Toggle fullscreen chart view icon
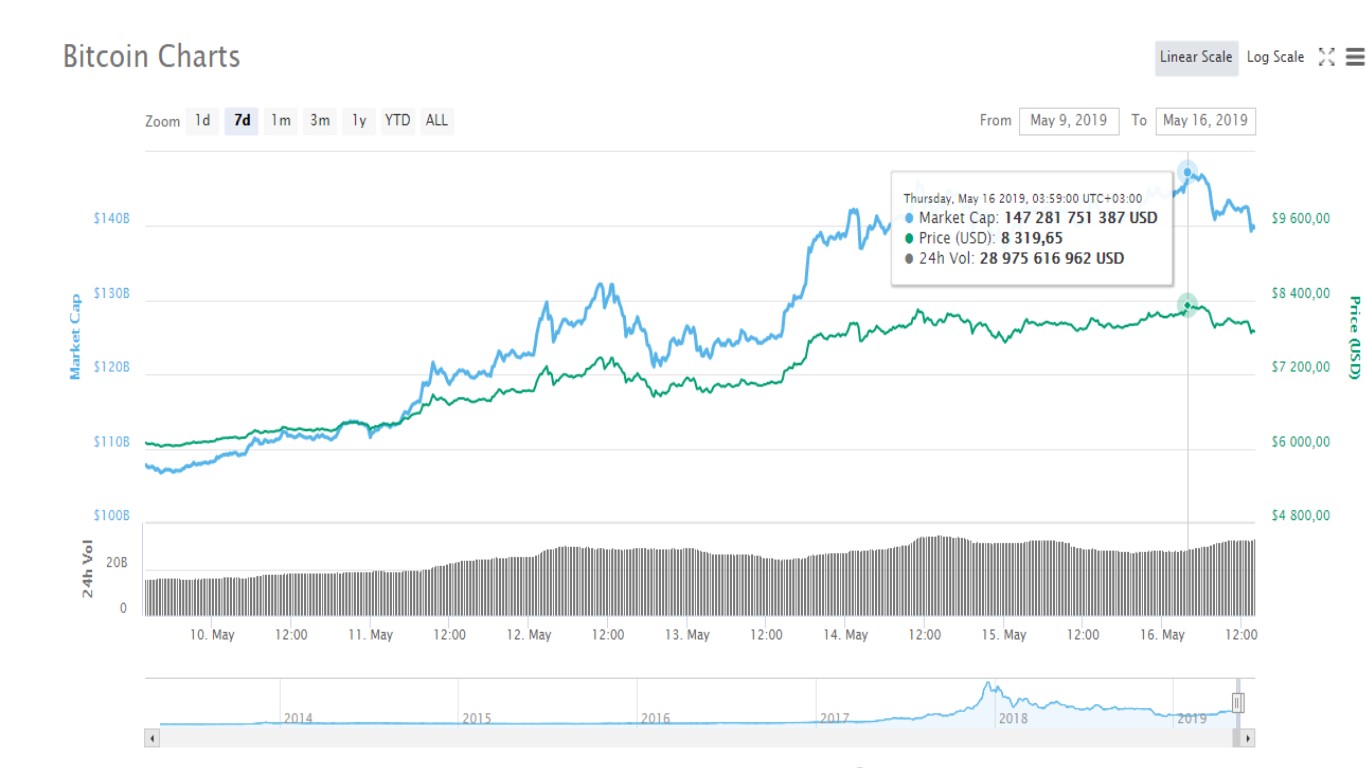Screen dimensions: 1366x768 (x=1327, y=57)
